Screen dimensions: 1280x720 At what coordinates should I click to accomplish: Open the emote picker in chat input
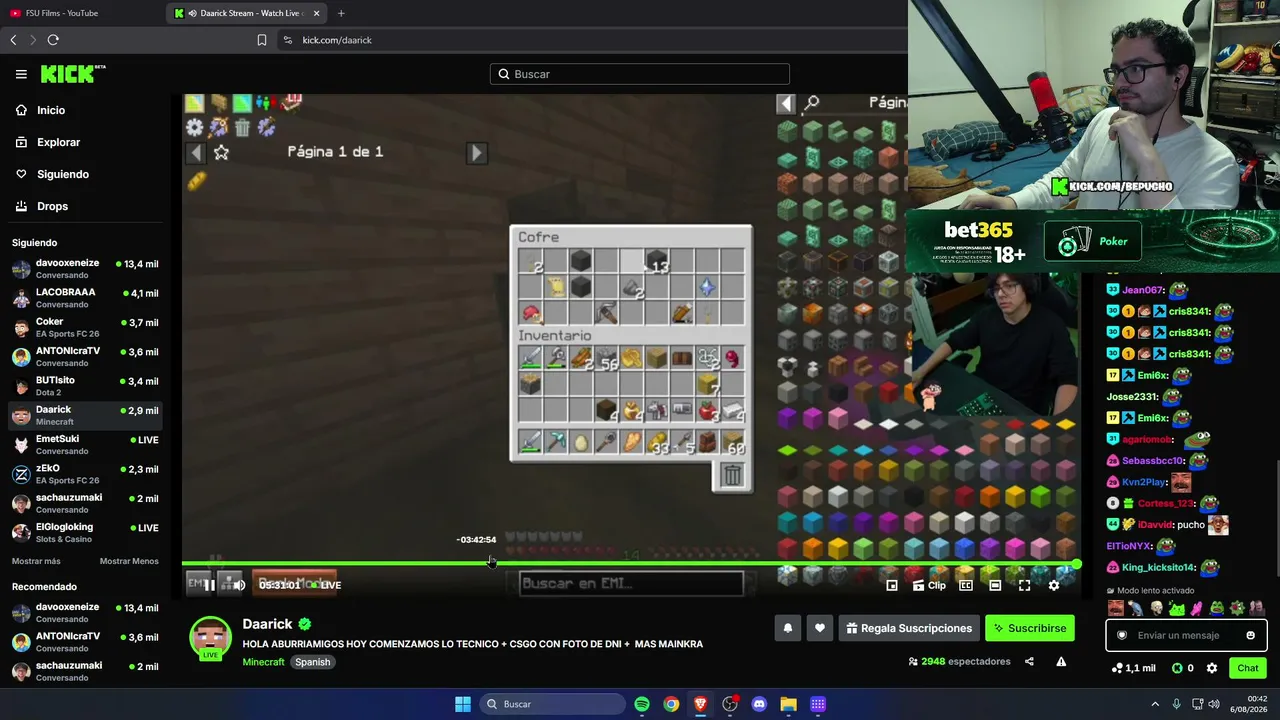(1250, 635)
